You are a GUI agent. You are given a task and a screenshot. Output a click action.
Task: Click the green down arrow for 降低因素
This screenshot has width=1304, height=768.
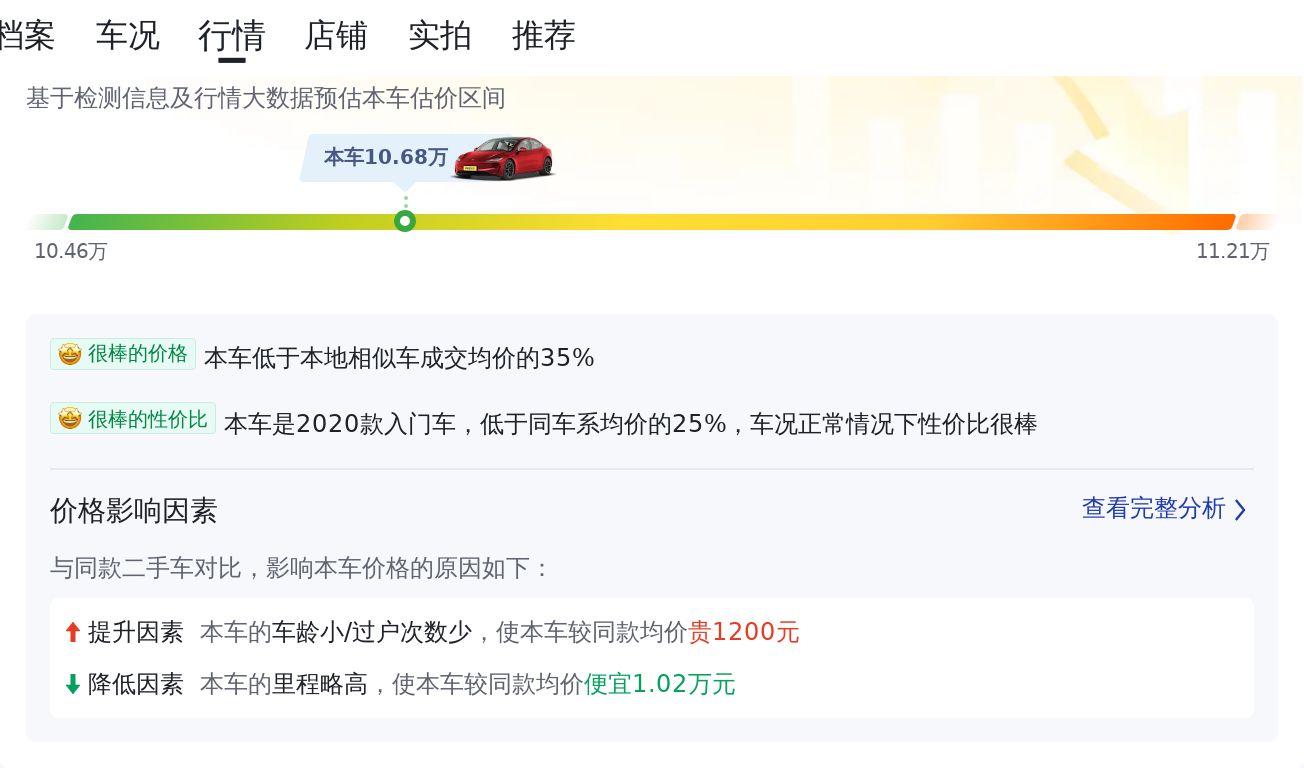coord(72,684)
